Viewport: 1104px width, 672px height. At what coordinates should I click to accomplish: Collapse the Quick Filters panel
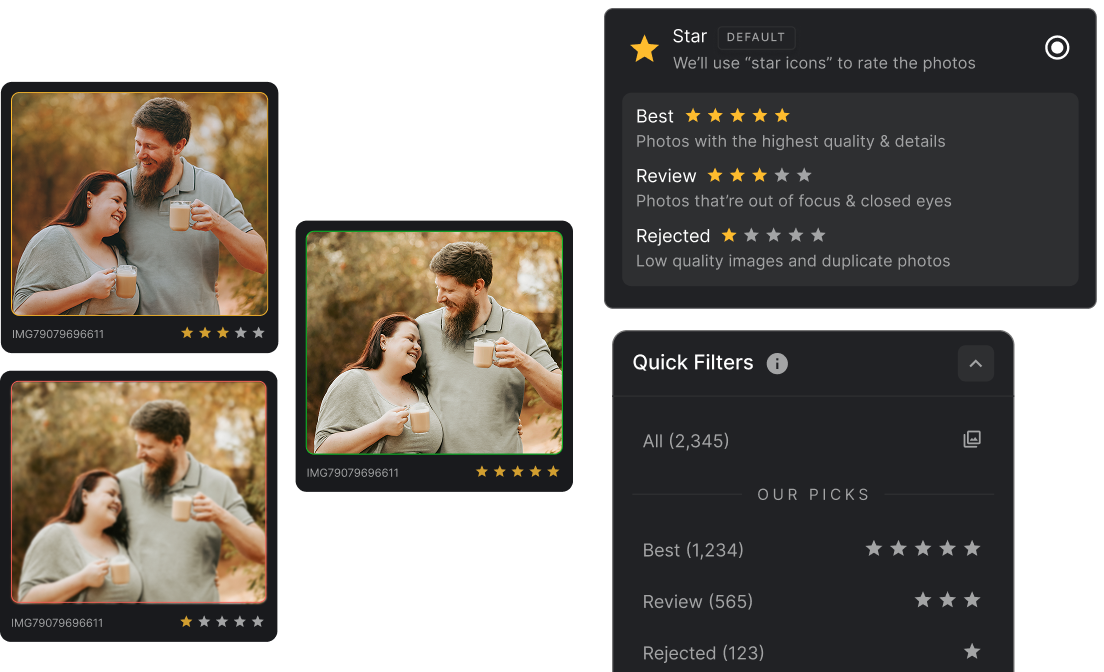[x=975, y=364]
